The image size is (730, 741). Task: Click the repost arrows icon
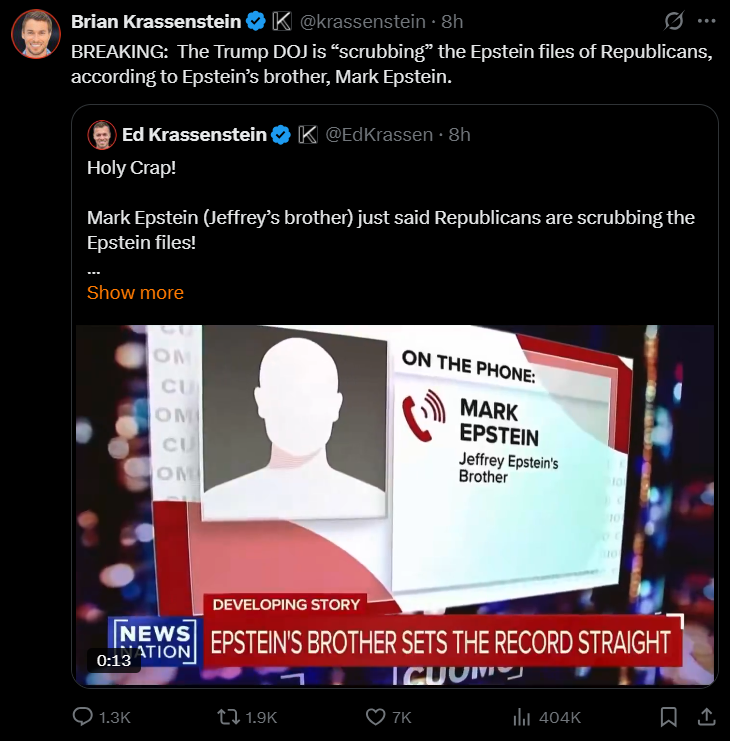(x=228, y=717)
